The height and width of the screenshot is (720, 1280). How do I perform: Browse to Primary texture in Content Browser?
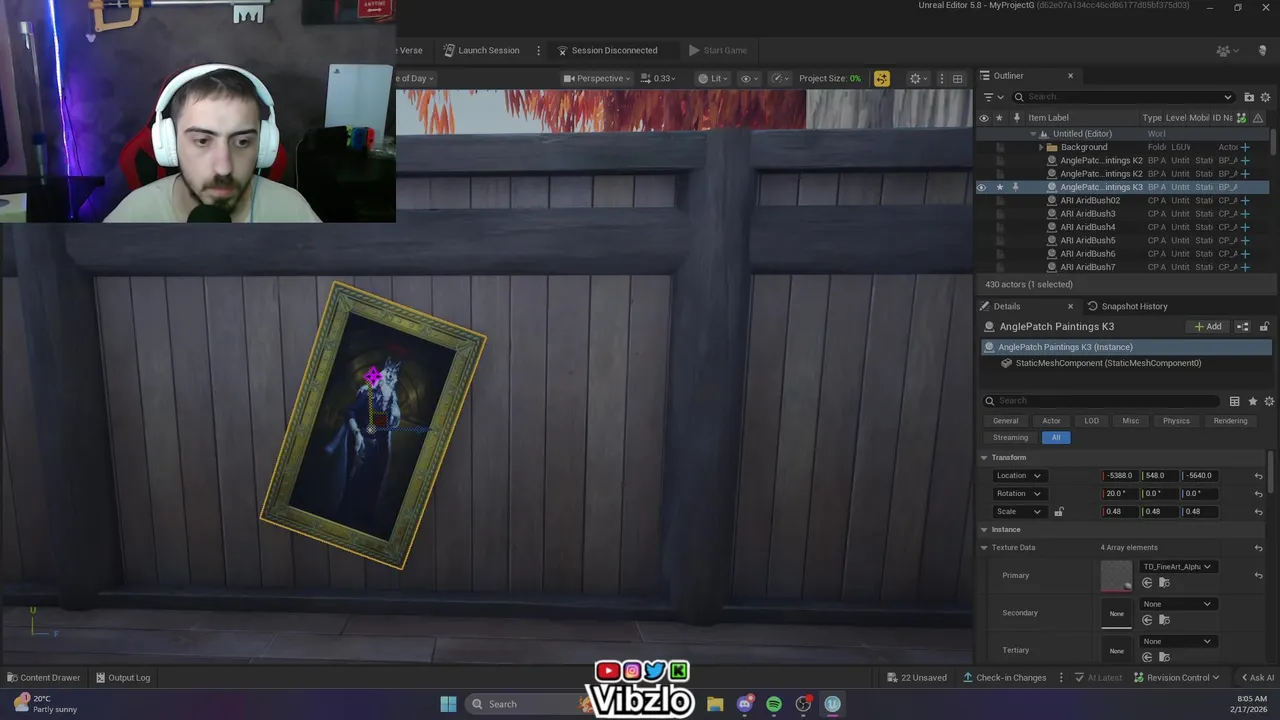point(1164,583)
